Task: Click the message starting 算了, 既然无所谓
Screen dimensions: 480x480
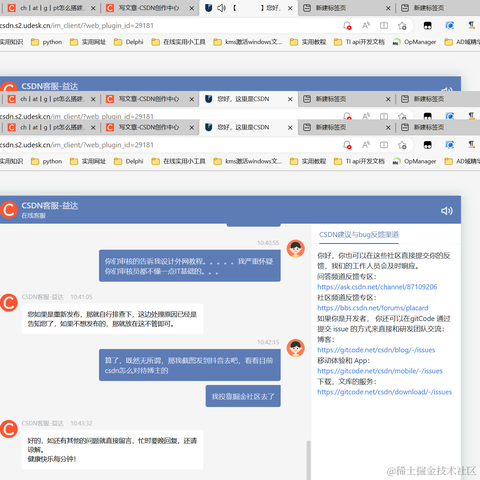Action: (190, 365)
